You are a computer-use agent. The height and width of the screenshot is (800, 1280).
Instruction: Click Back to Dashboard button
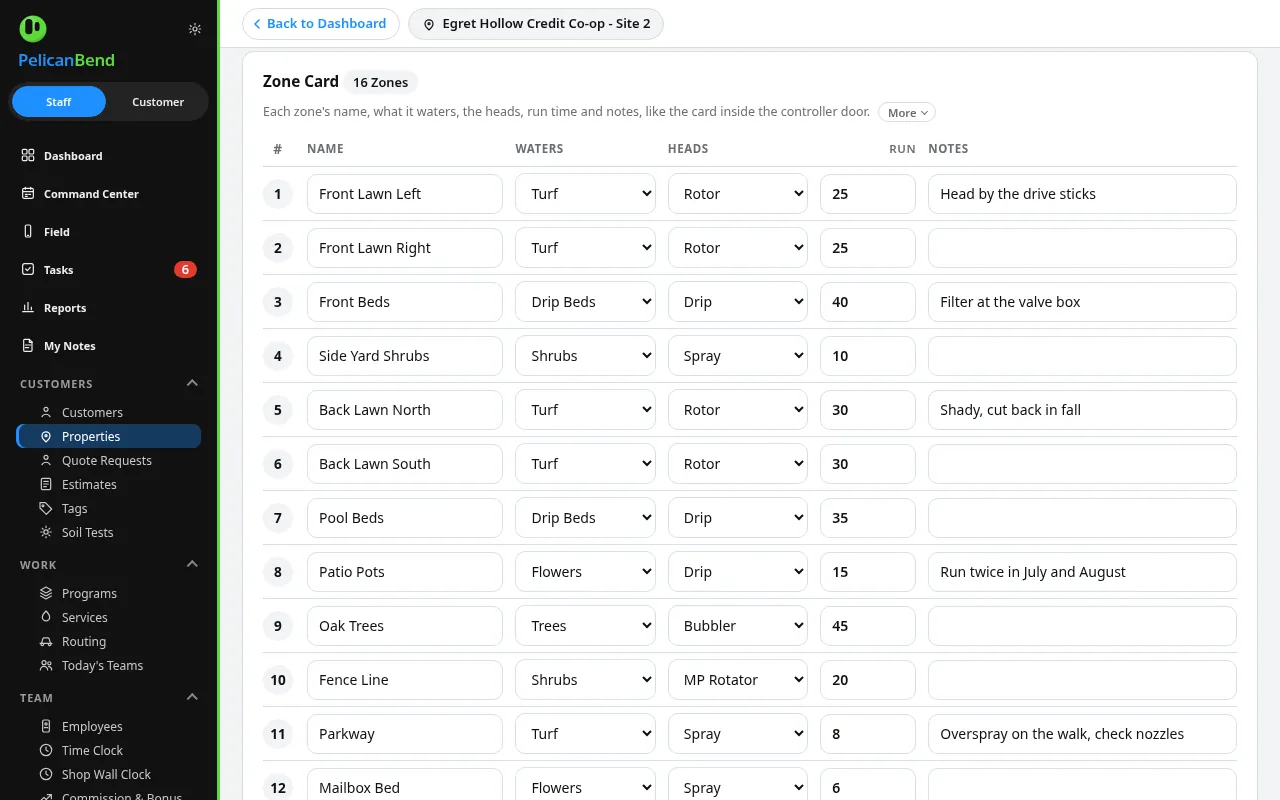click(321, 24)
